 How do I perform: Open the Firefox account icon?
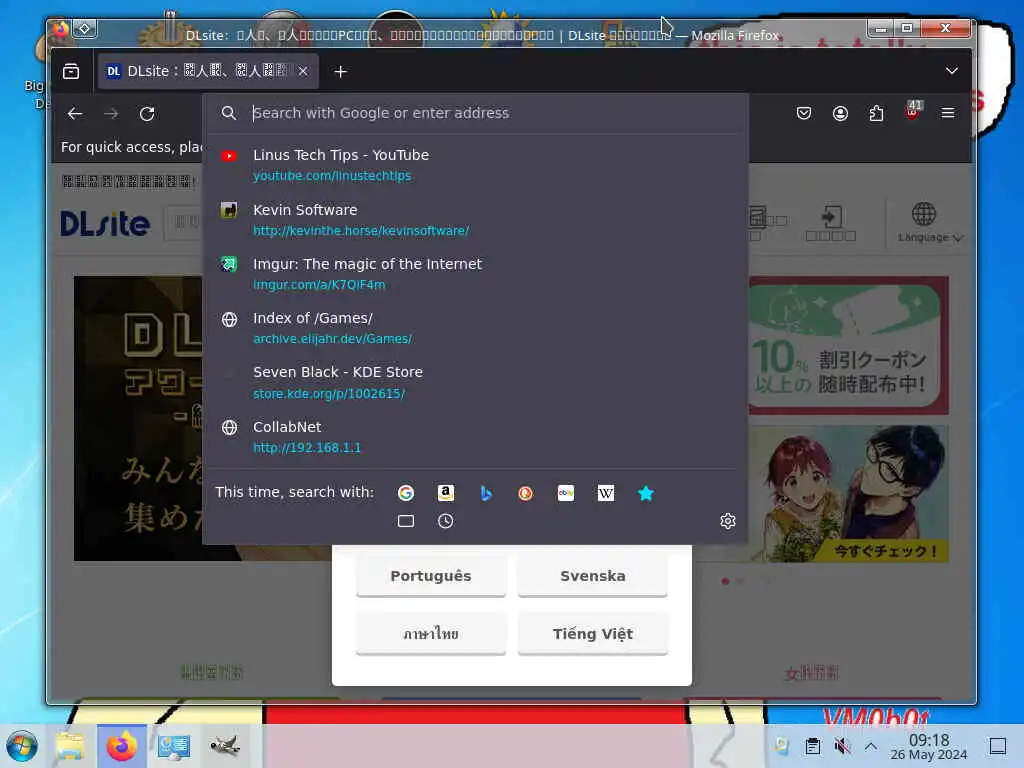coord(840,114)
